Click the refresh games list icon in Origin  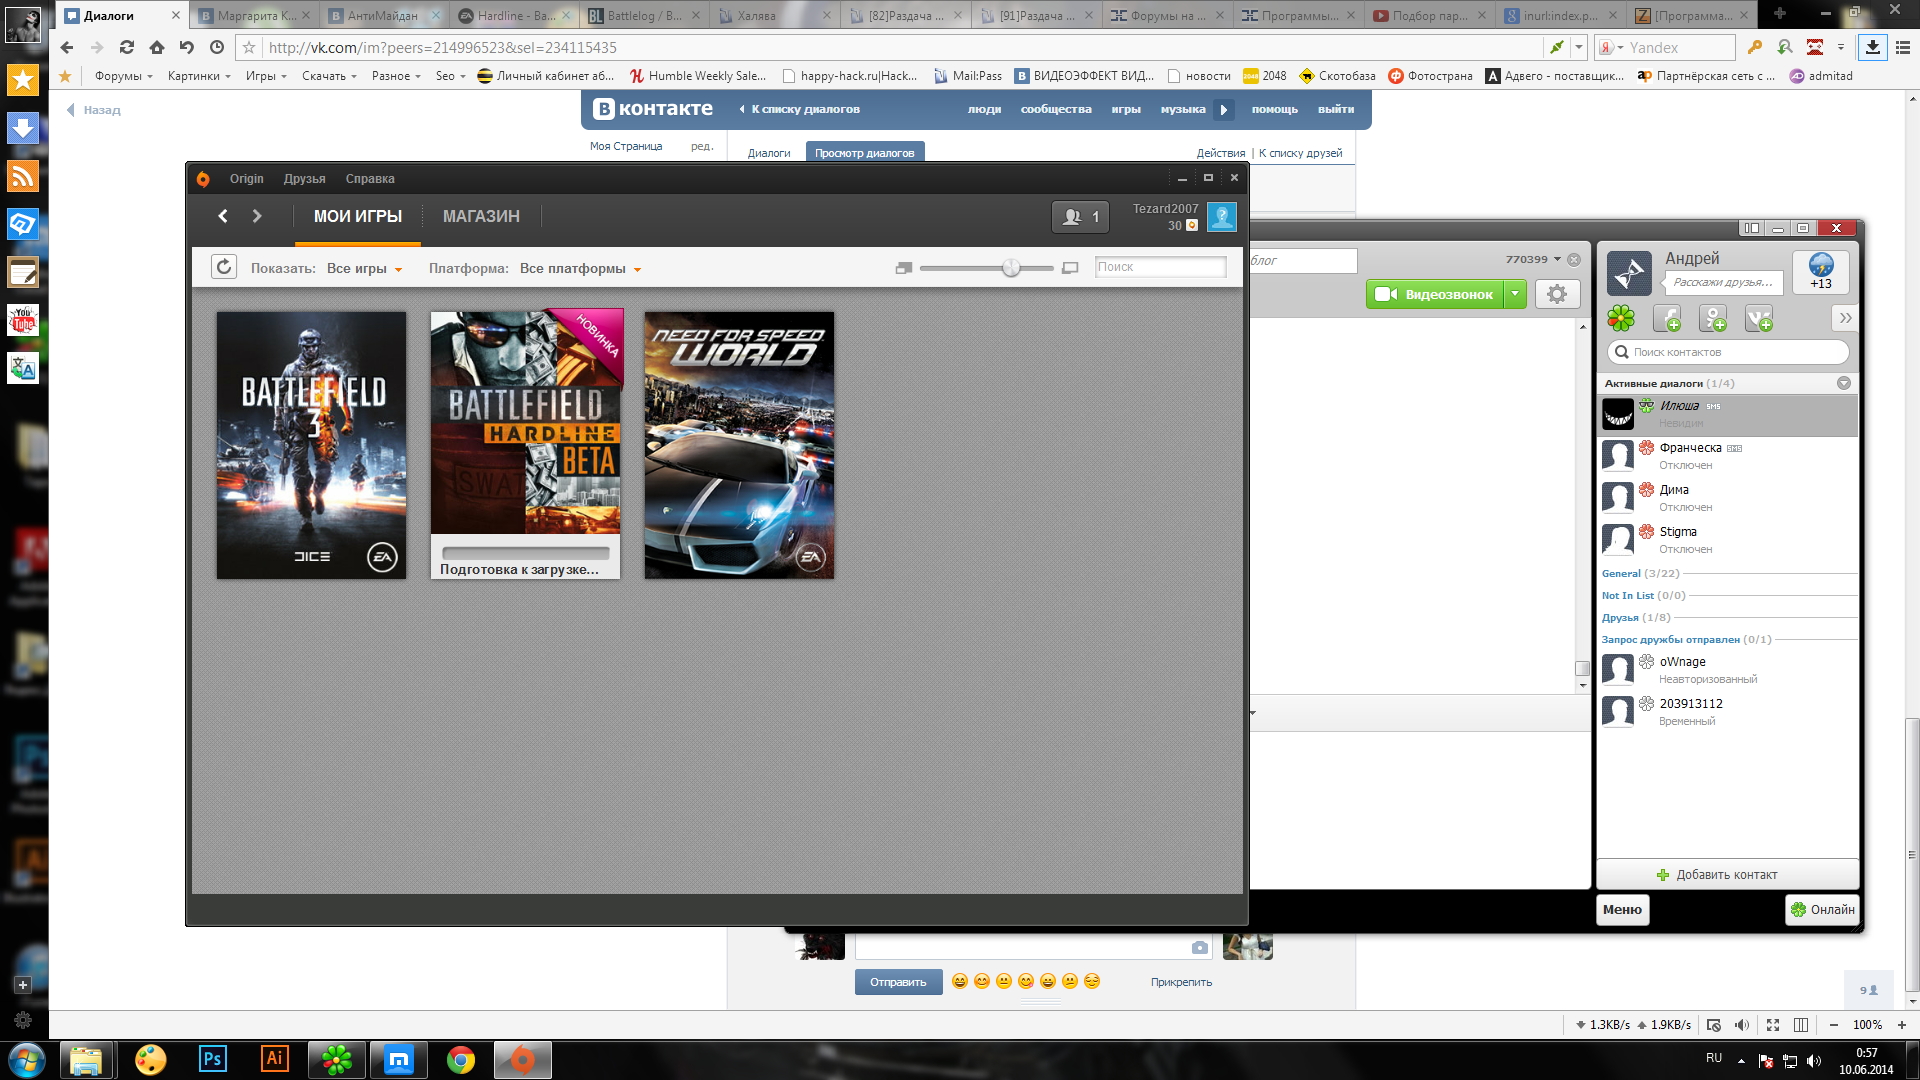point(224,267)
